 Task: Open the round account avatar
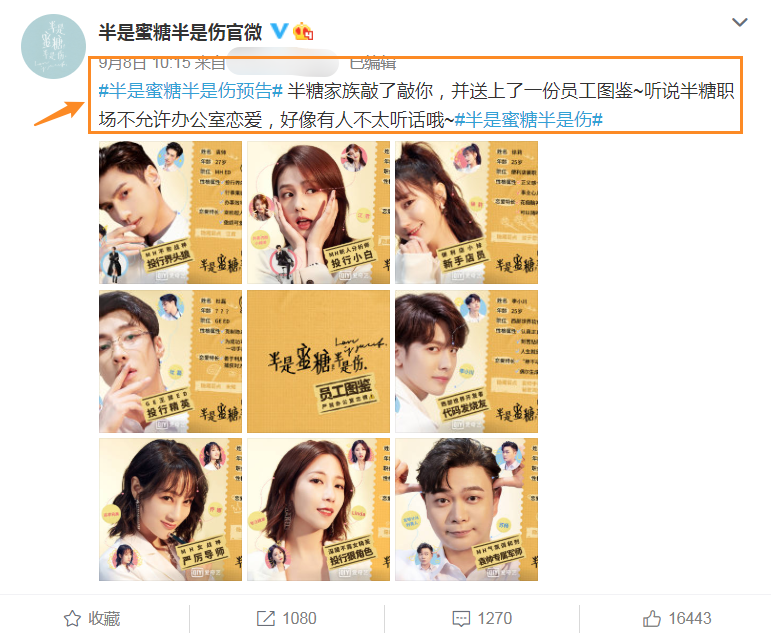[x=53, y=46]
